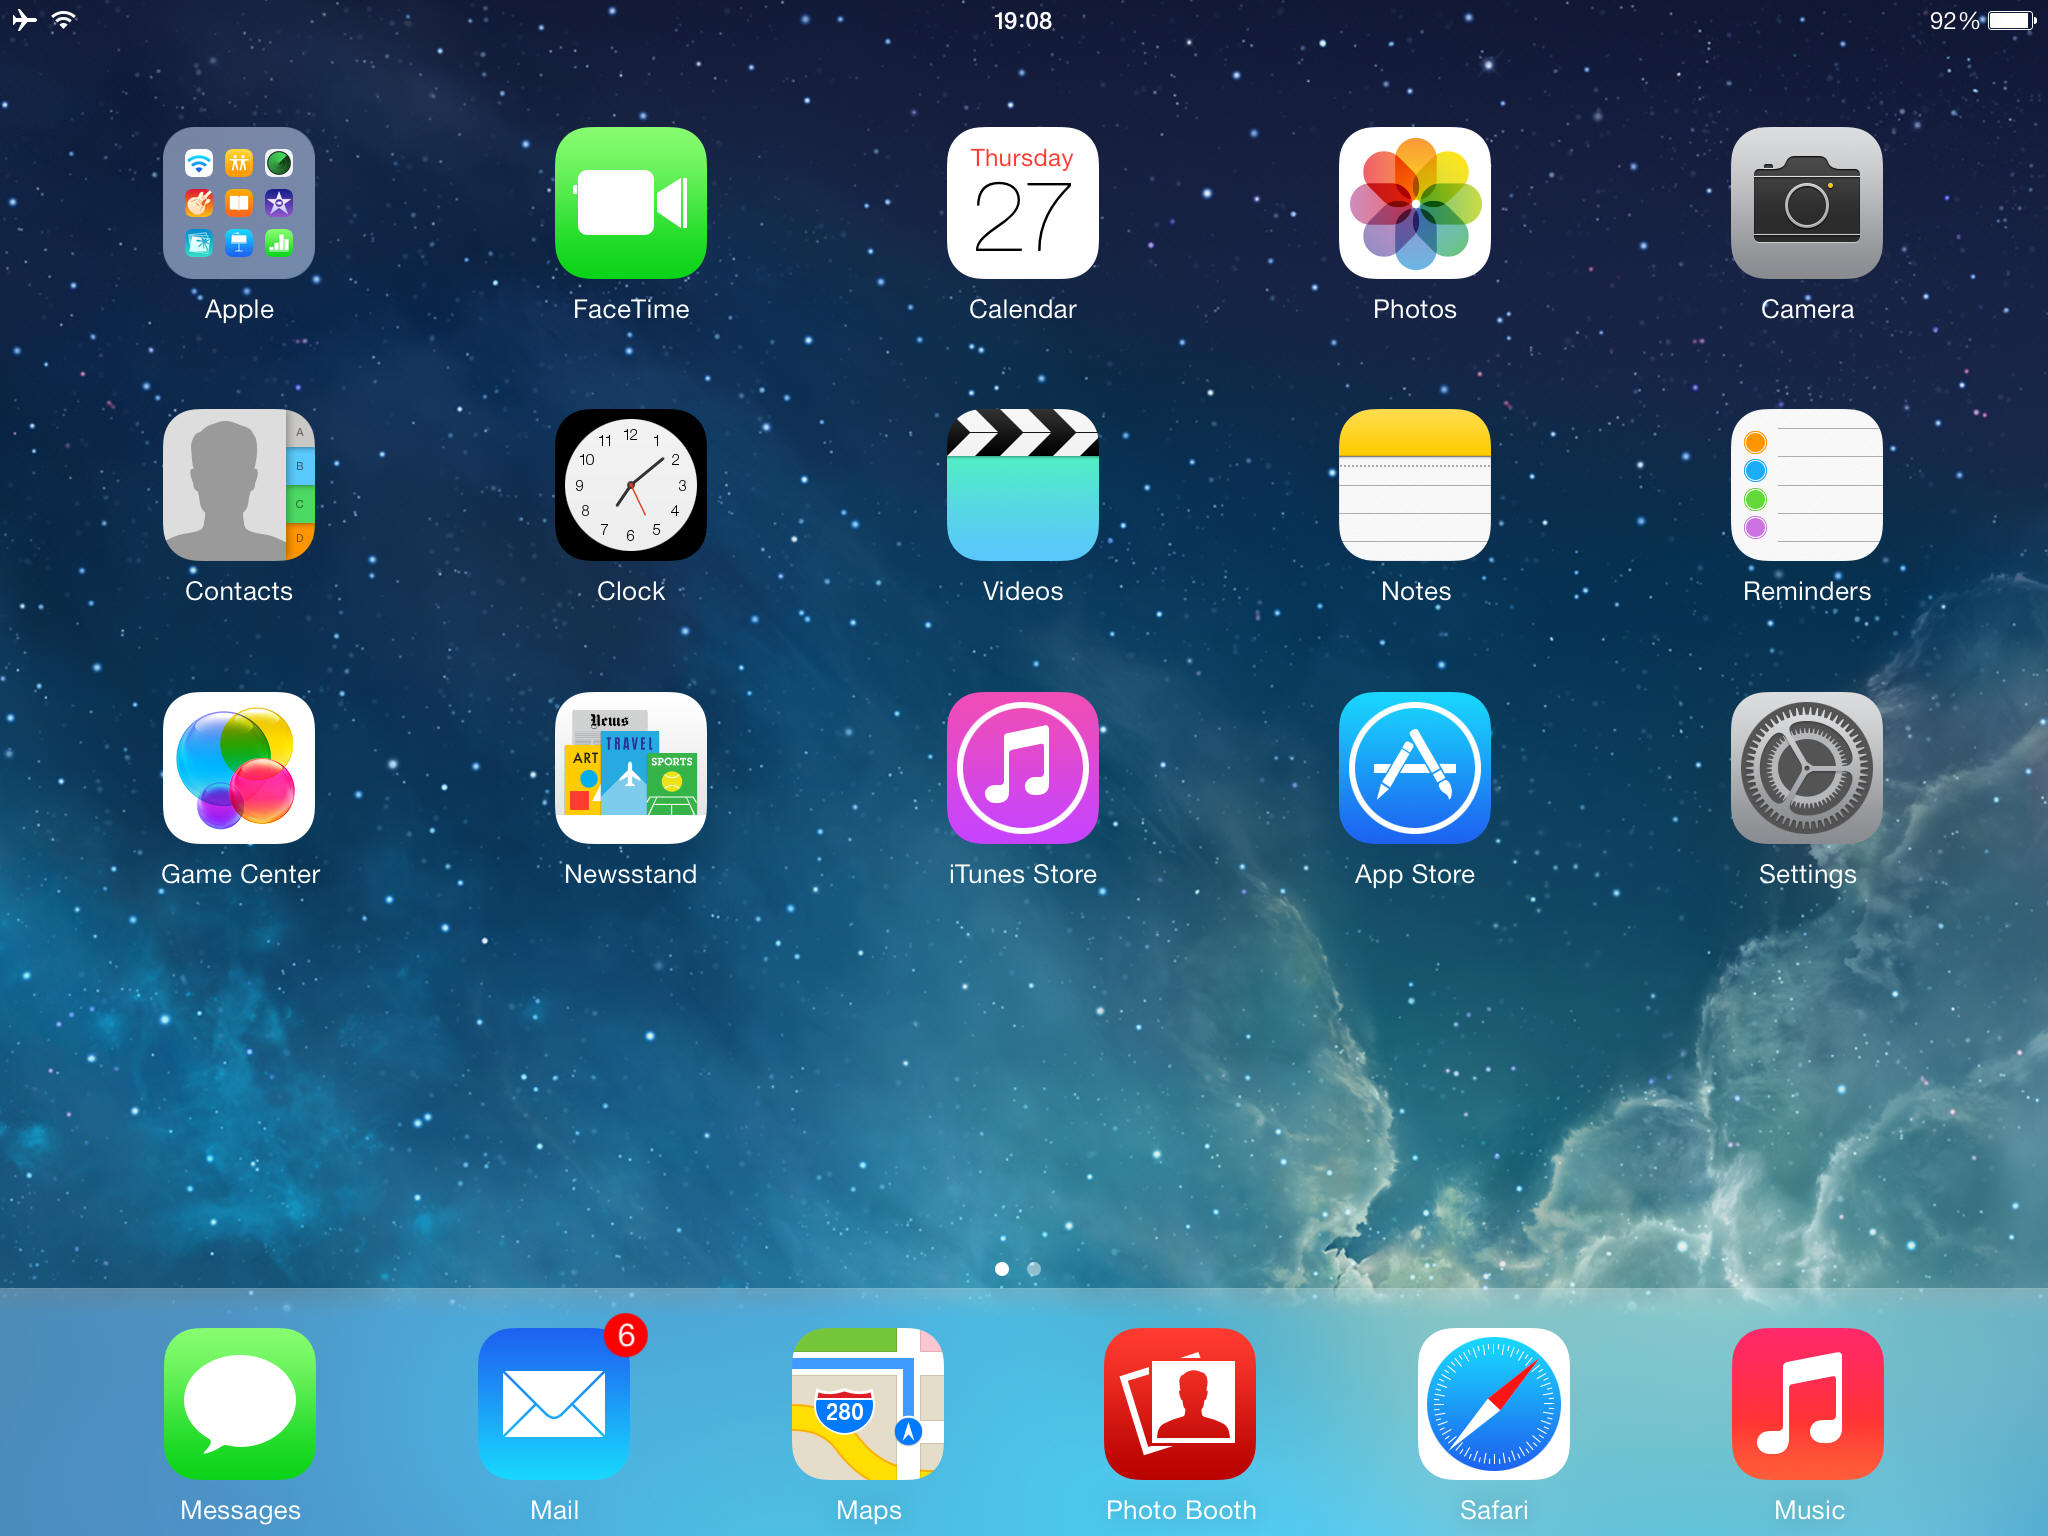The height and width of the screenshot is (1536, 2048).
Task: Launch Game Center
Action: click(x=239, y=768)
